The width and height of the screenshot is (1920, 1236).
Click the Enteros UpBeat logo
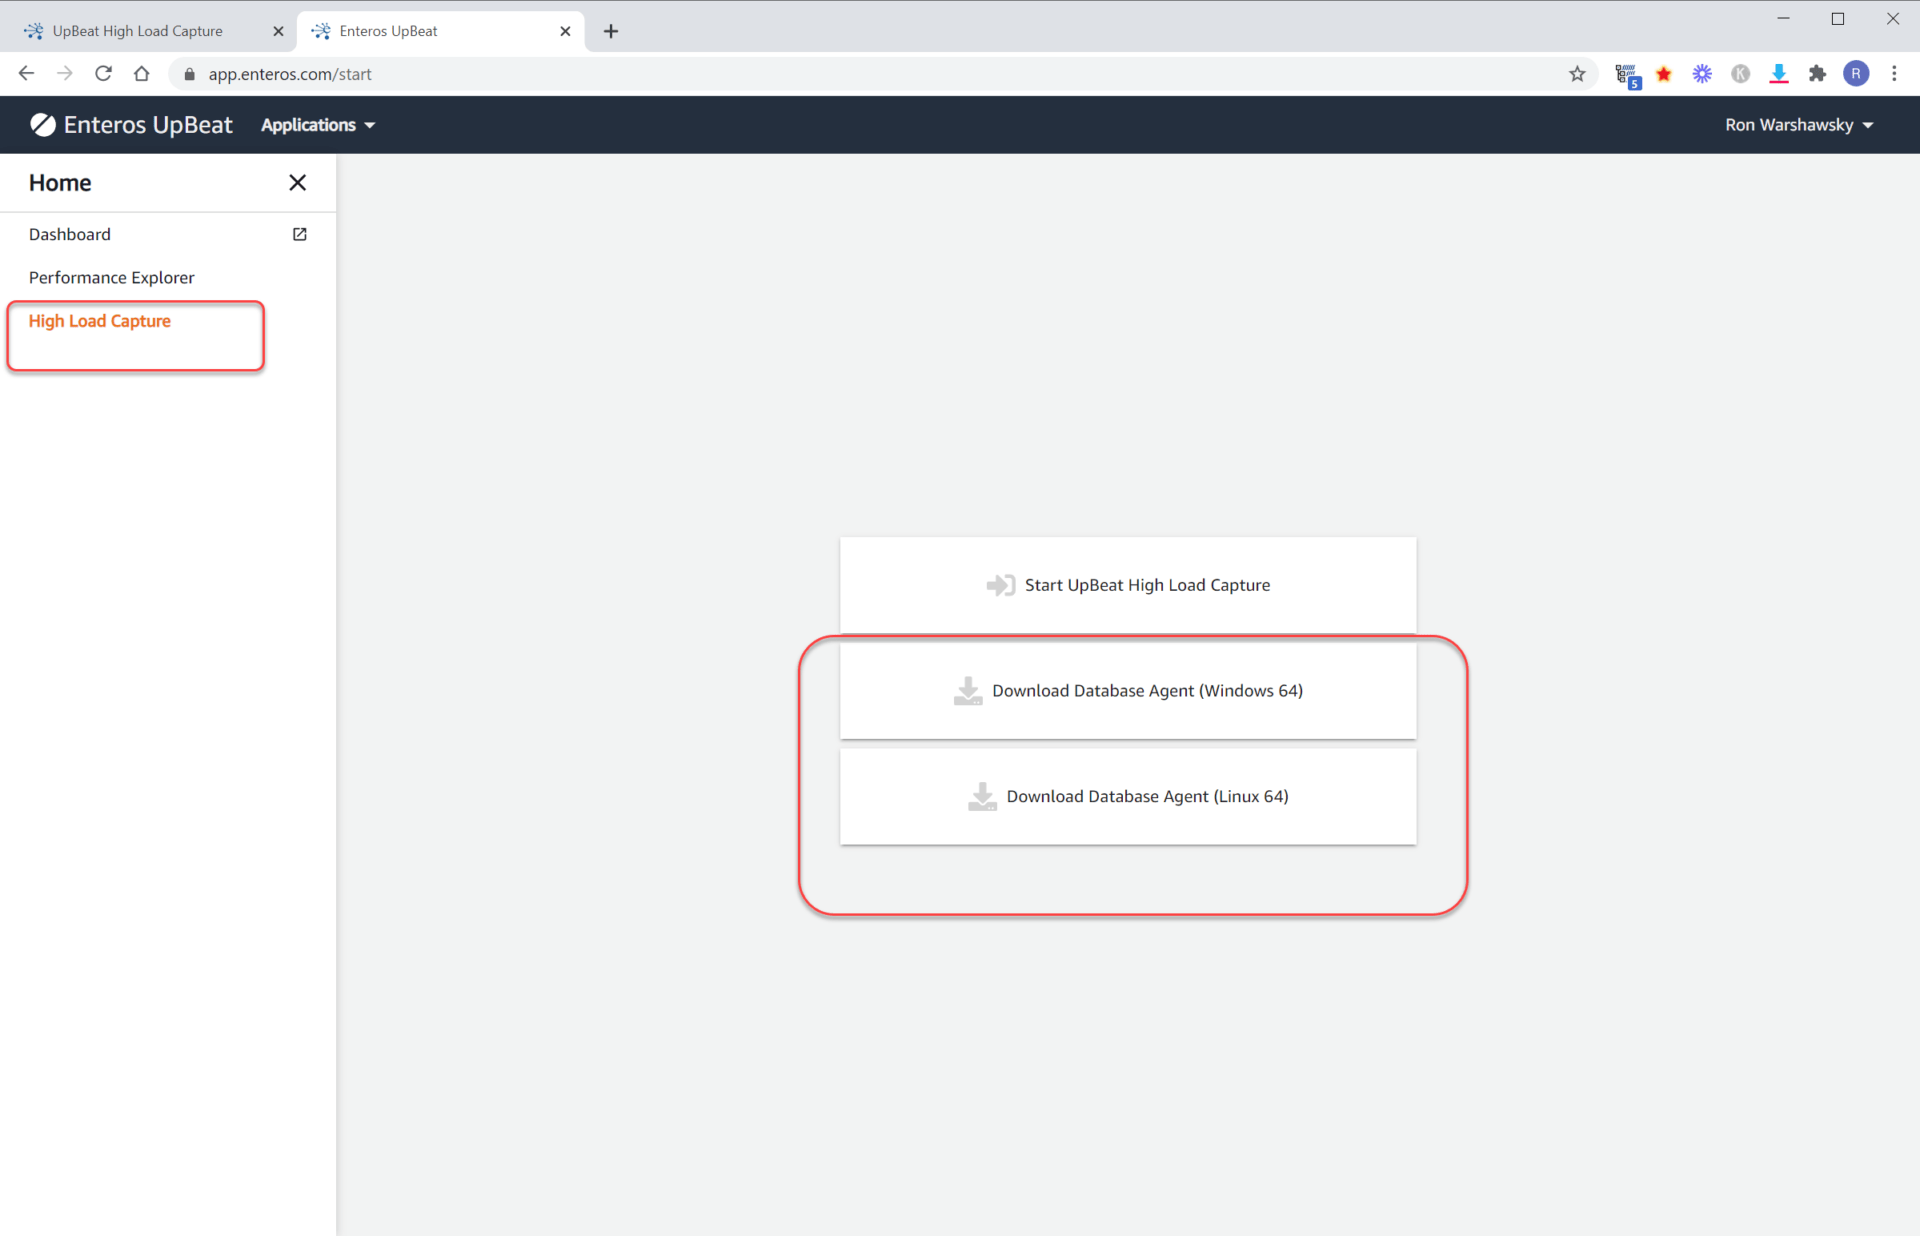coord(132,125)
